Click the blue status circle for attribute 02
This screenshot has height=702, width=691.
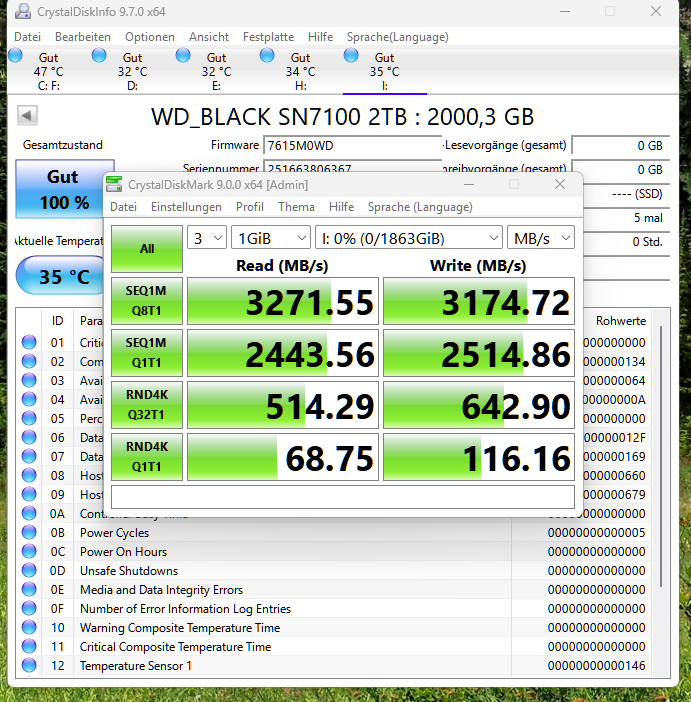pyautogui.click(x=29, y=361)
